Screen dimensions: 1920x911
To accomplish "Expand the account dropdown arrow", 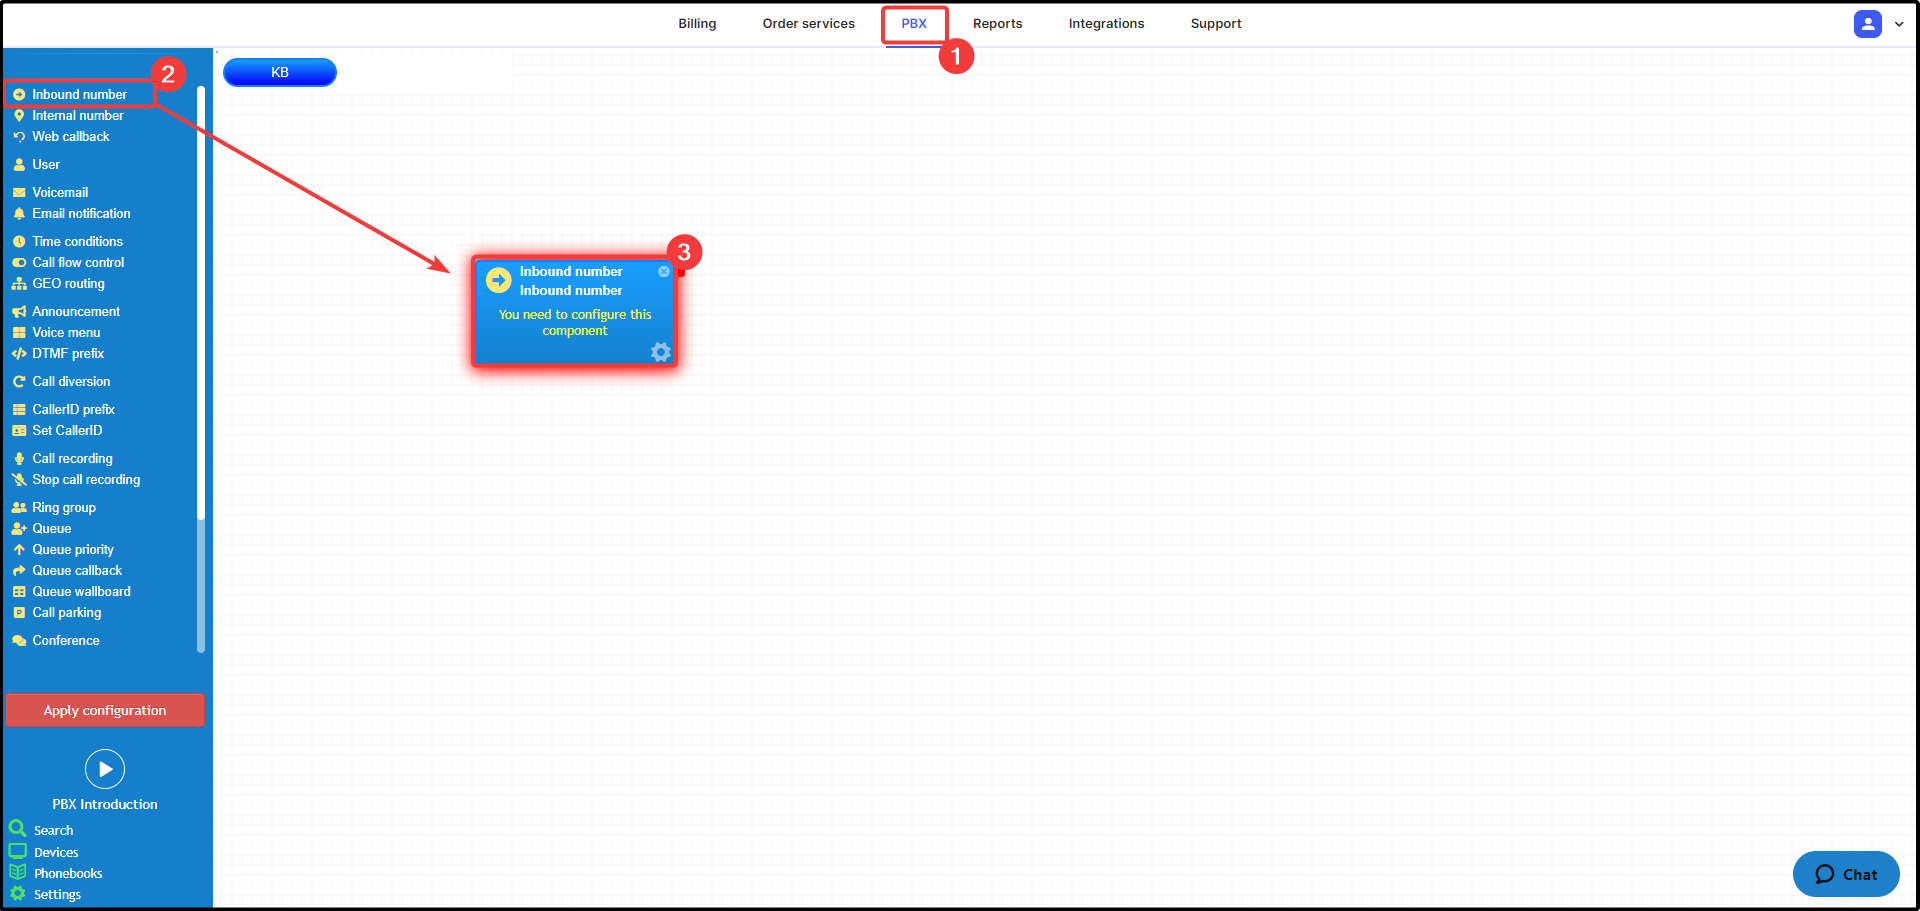I will click(x=1899, y=24).
